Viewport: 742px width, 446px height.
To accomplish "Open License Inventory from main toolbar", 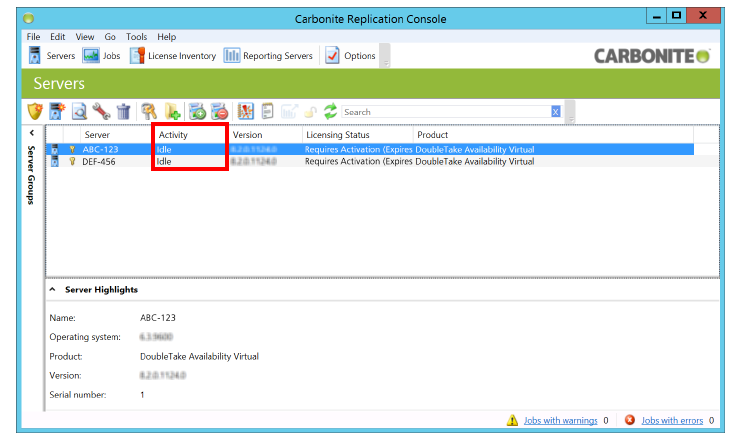I will tap(173, 55).
